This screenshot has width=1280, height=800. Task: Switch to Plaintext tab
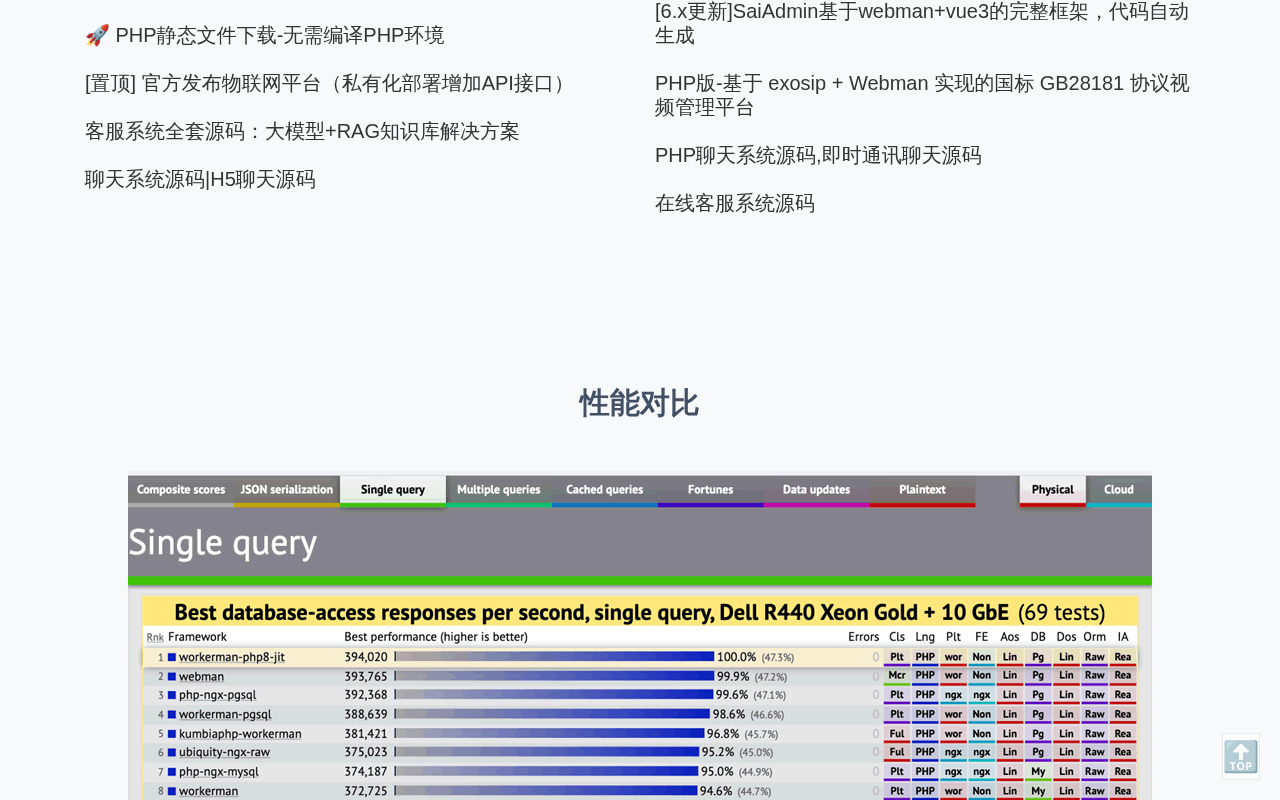coord(923,490)
